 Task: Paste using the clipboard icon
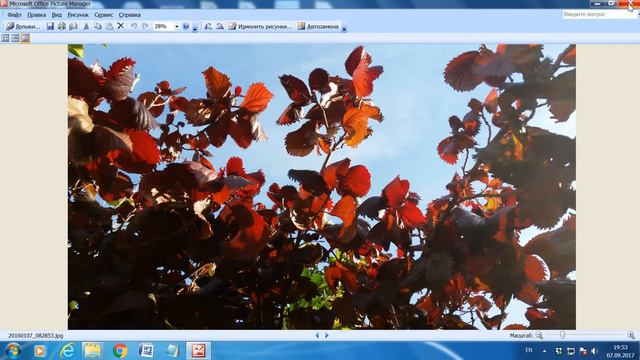(x=109, y=27)
